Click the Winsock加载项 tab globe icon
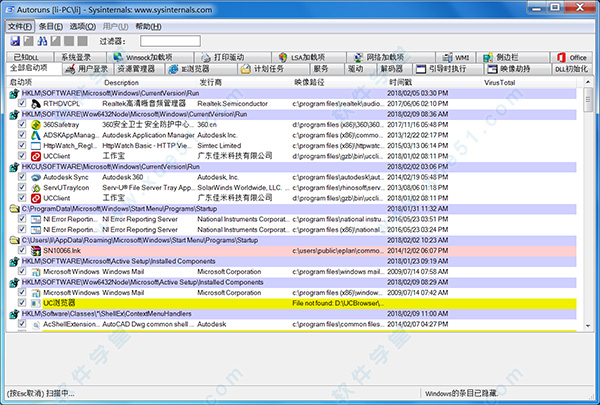 (x=118, y=57)
